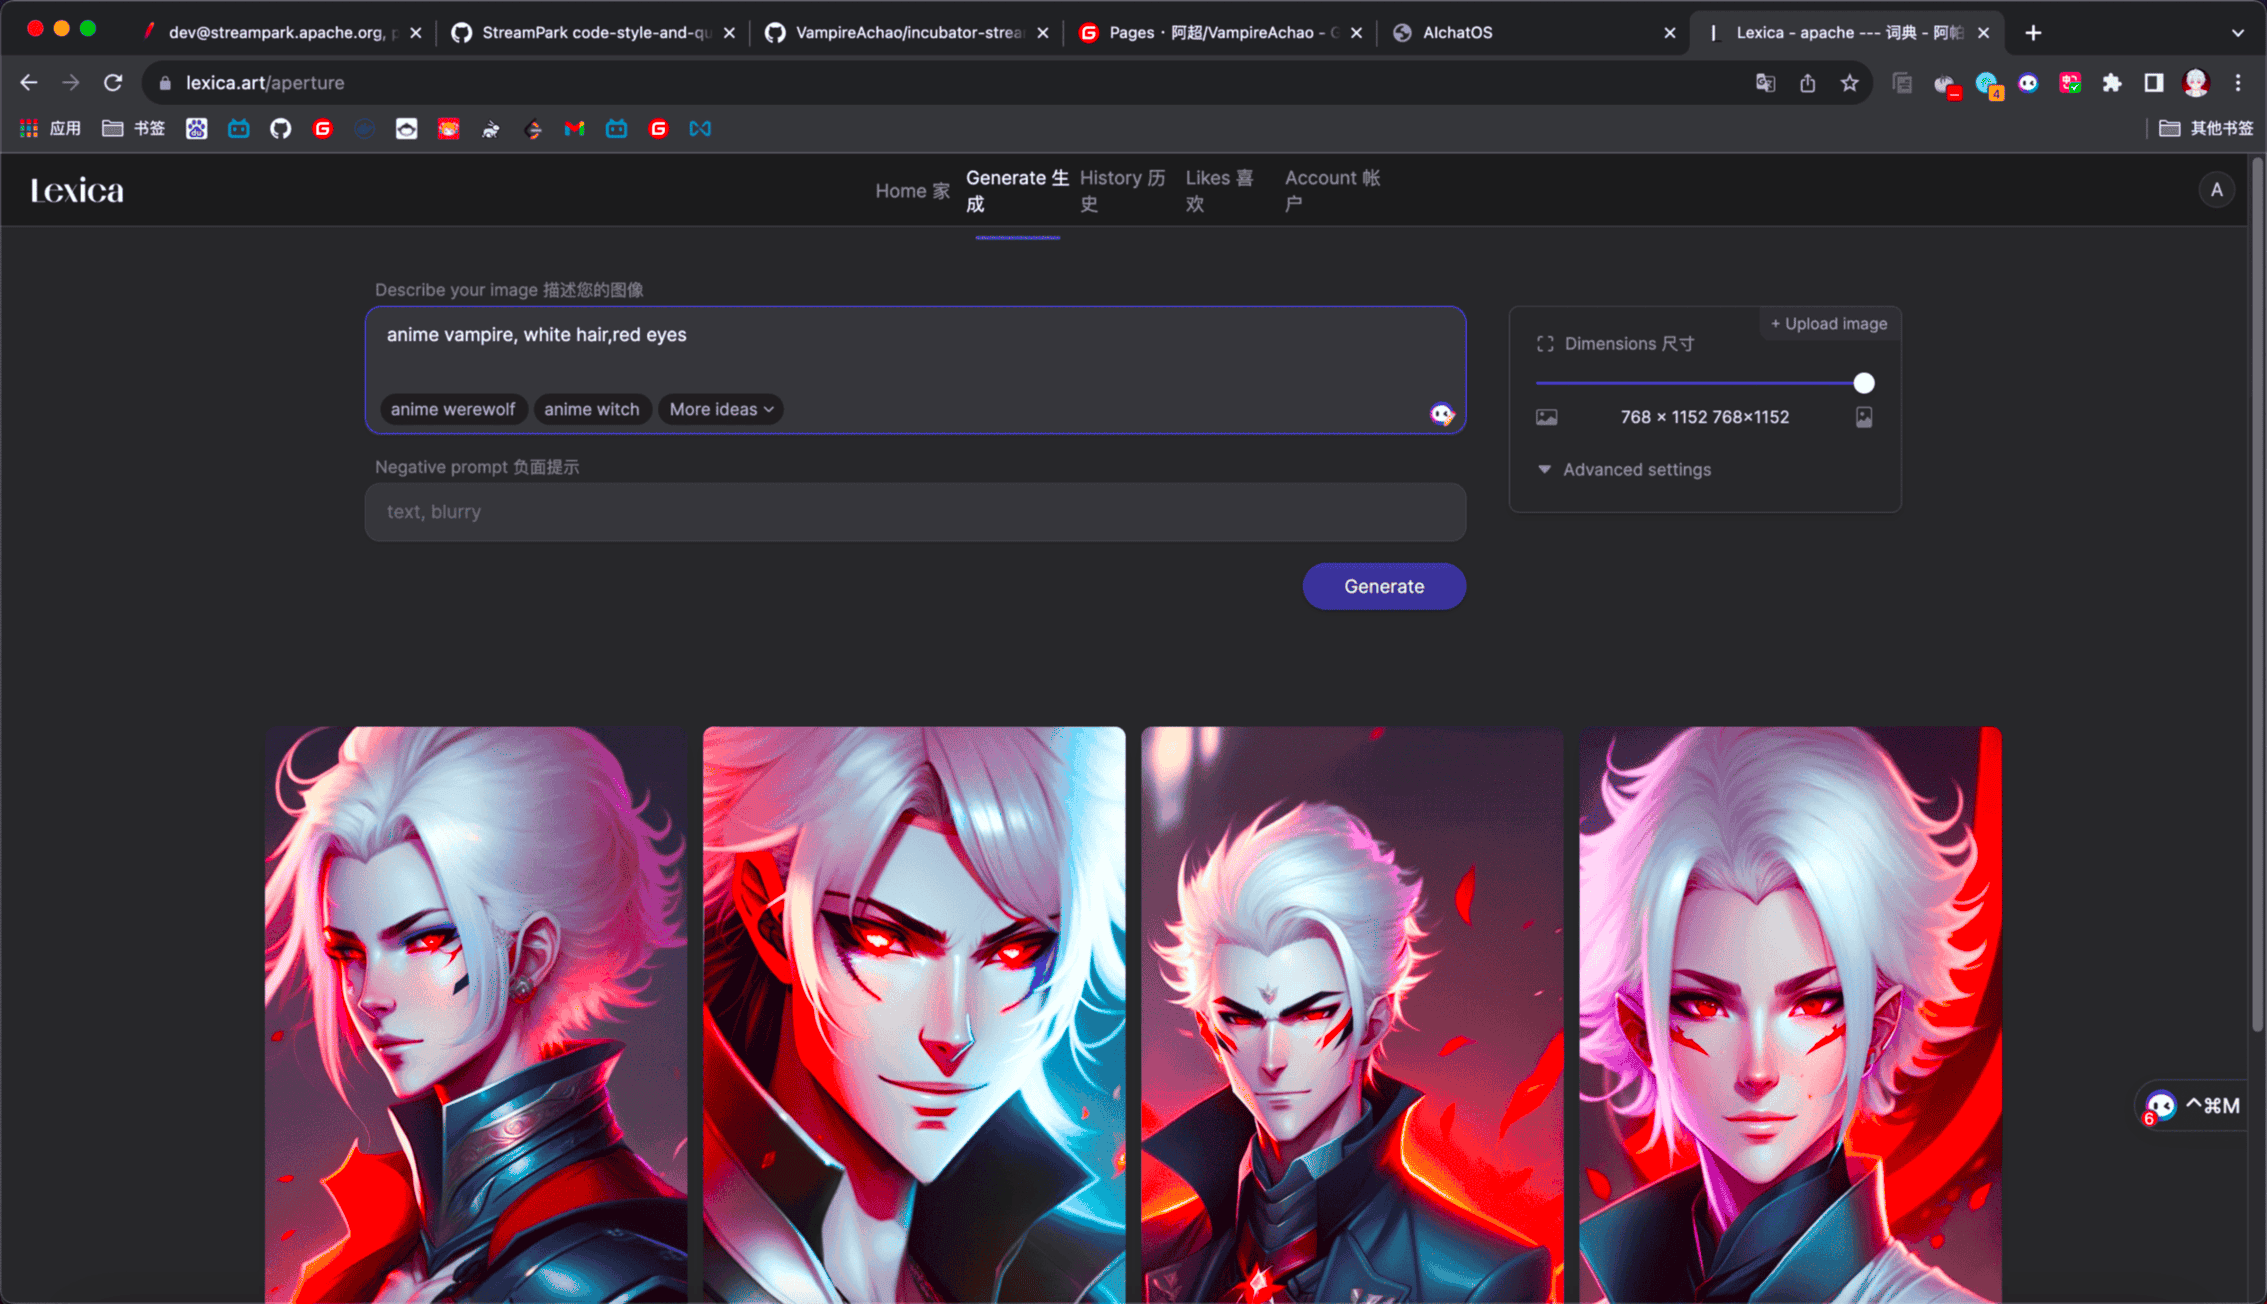Open the Chrome extensions puzzle icon
The height and width of the screenshot is (1304, 2267).
pos(2111,83)
